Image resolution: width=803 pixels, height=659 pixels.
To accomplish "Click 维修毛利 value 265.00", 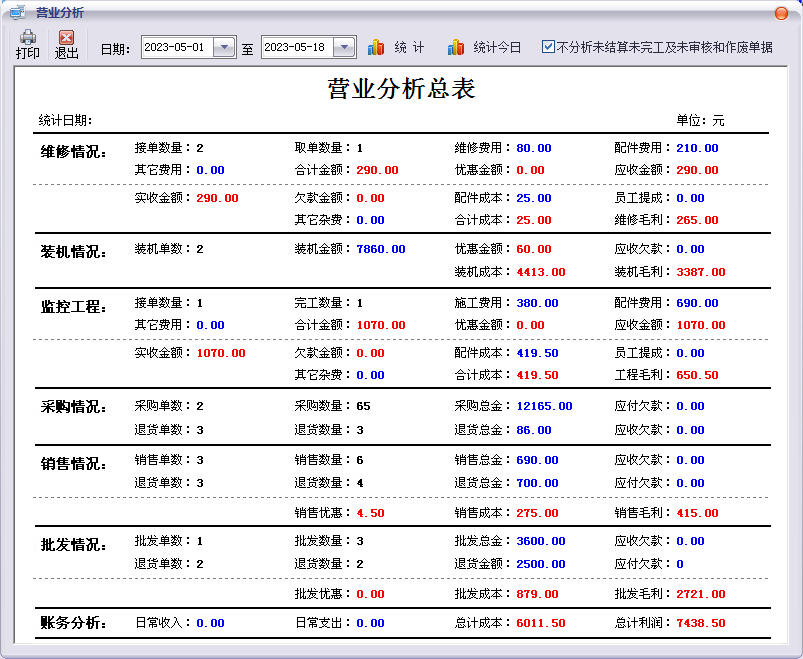I will click(697, 220).
